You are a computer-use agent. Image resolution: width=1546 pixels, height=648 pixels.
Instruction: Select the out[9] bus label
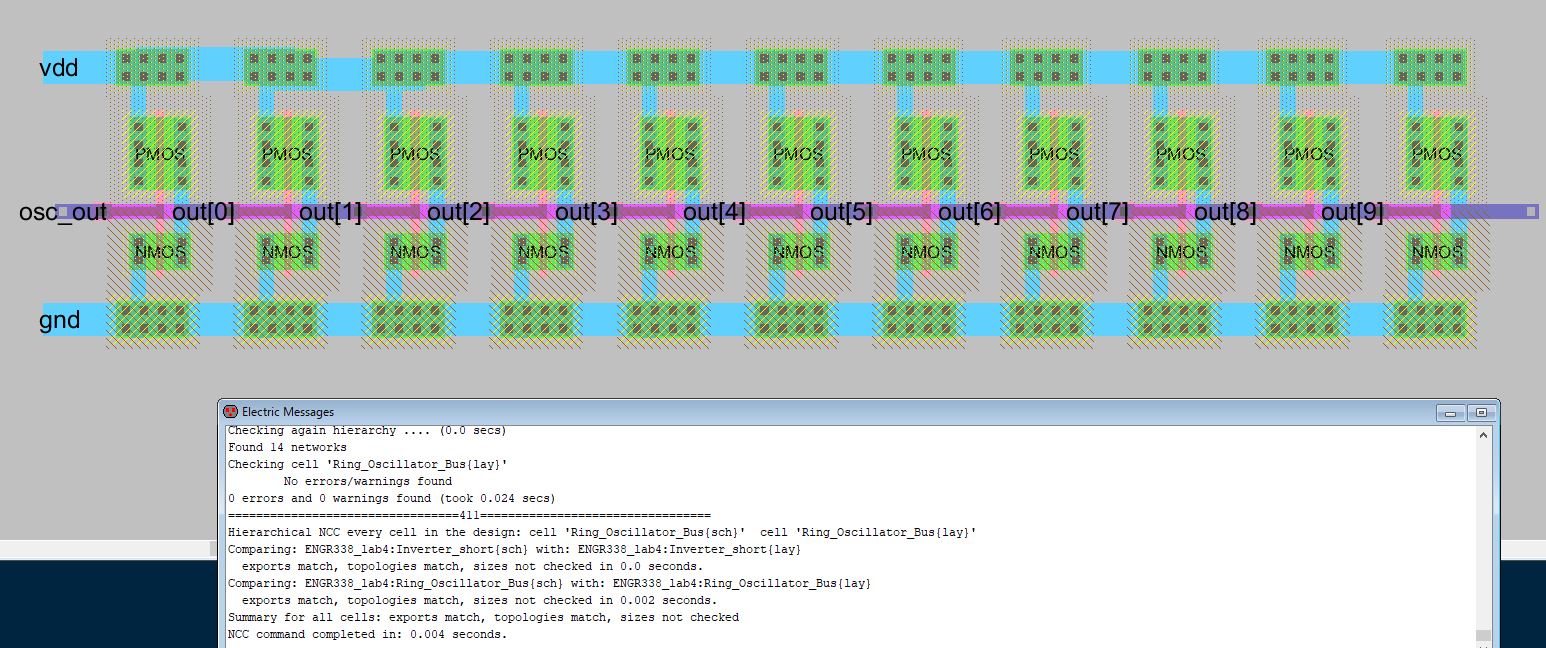pos(1352,212)
